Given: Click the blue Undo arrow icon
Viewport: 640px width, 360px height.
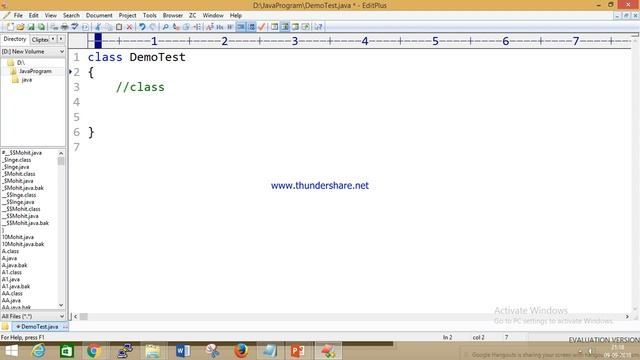Looking at the screenshot, I should pos(142,27).
